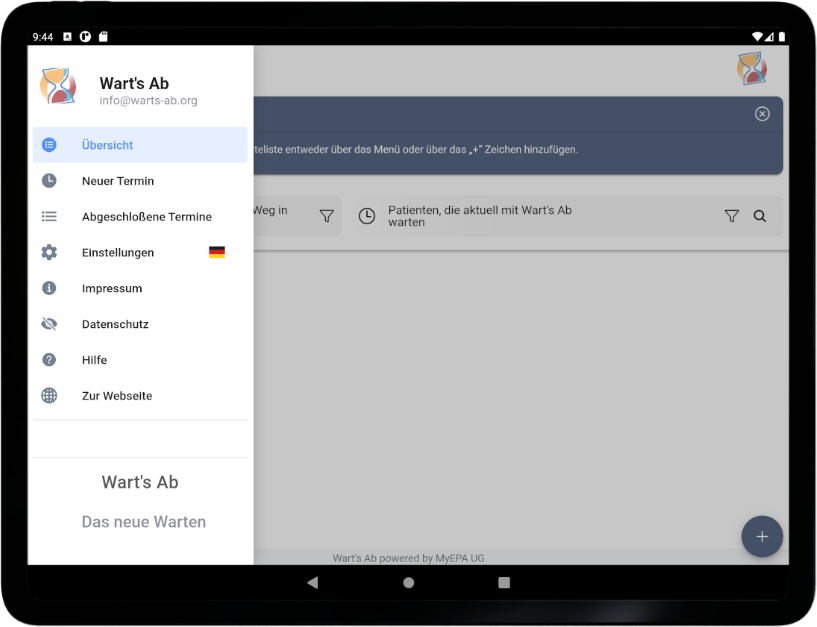Click the info@warts-ab.org email text
This screenshot has width=817, height=627.
point(148,101)
